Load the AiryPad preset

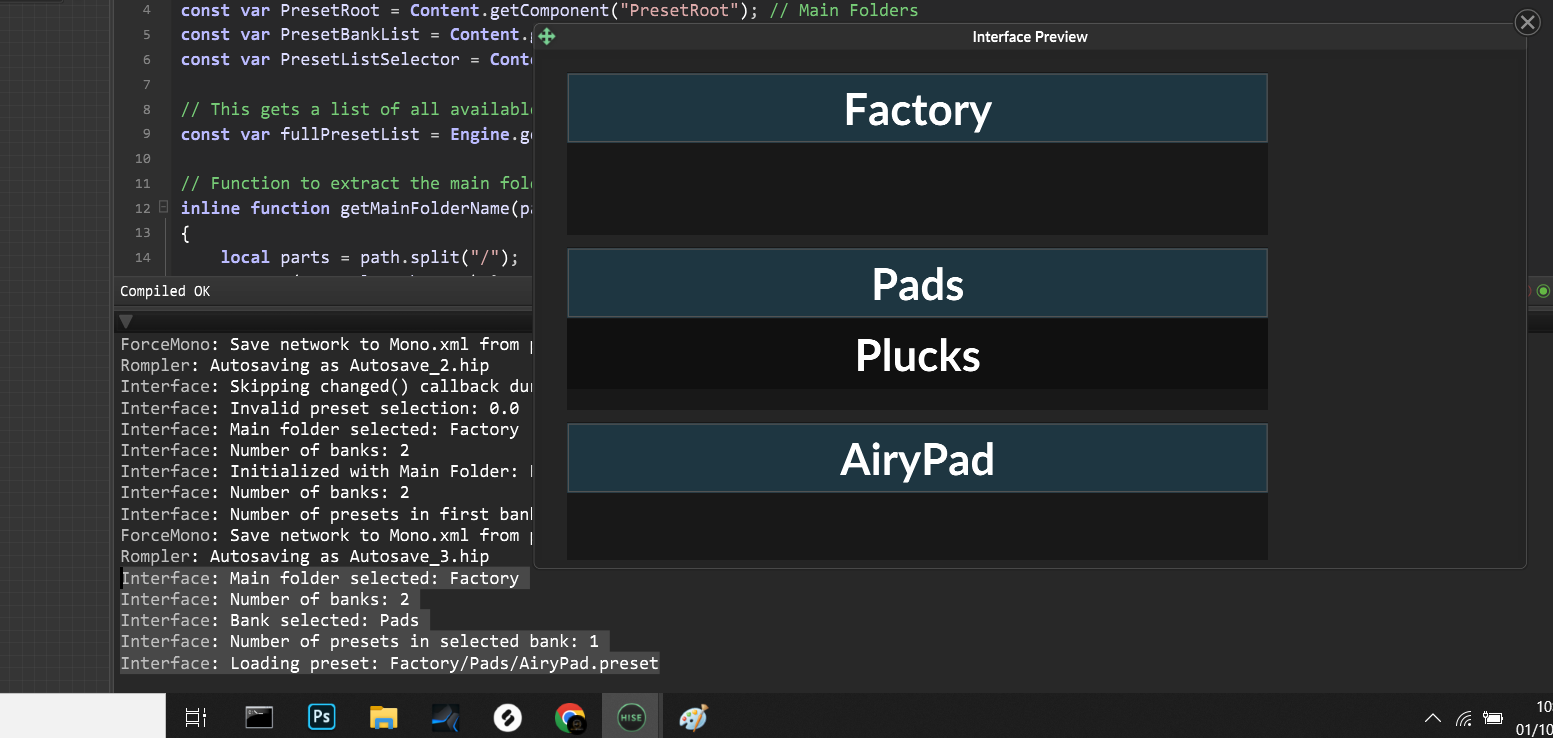pyautogui.click(x=917, y=458)
